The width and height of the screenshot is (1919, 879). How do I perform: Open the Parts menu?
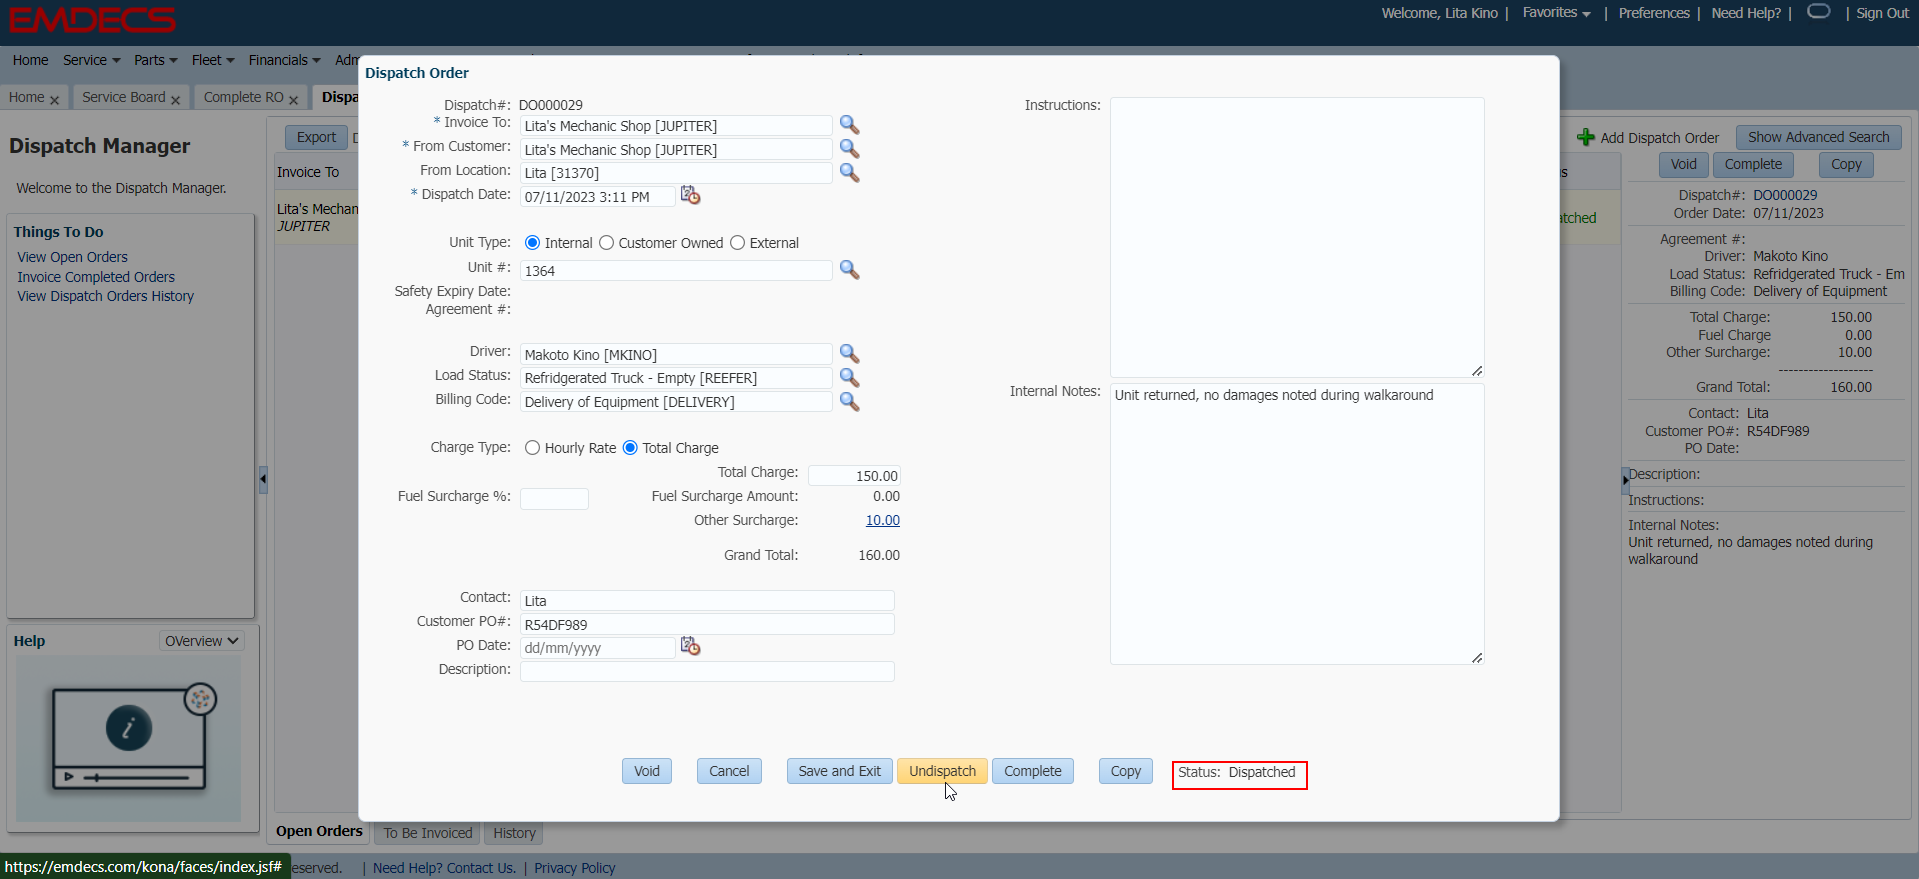(x=155, y=60)
